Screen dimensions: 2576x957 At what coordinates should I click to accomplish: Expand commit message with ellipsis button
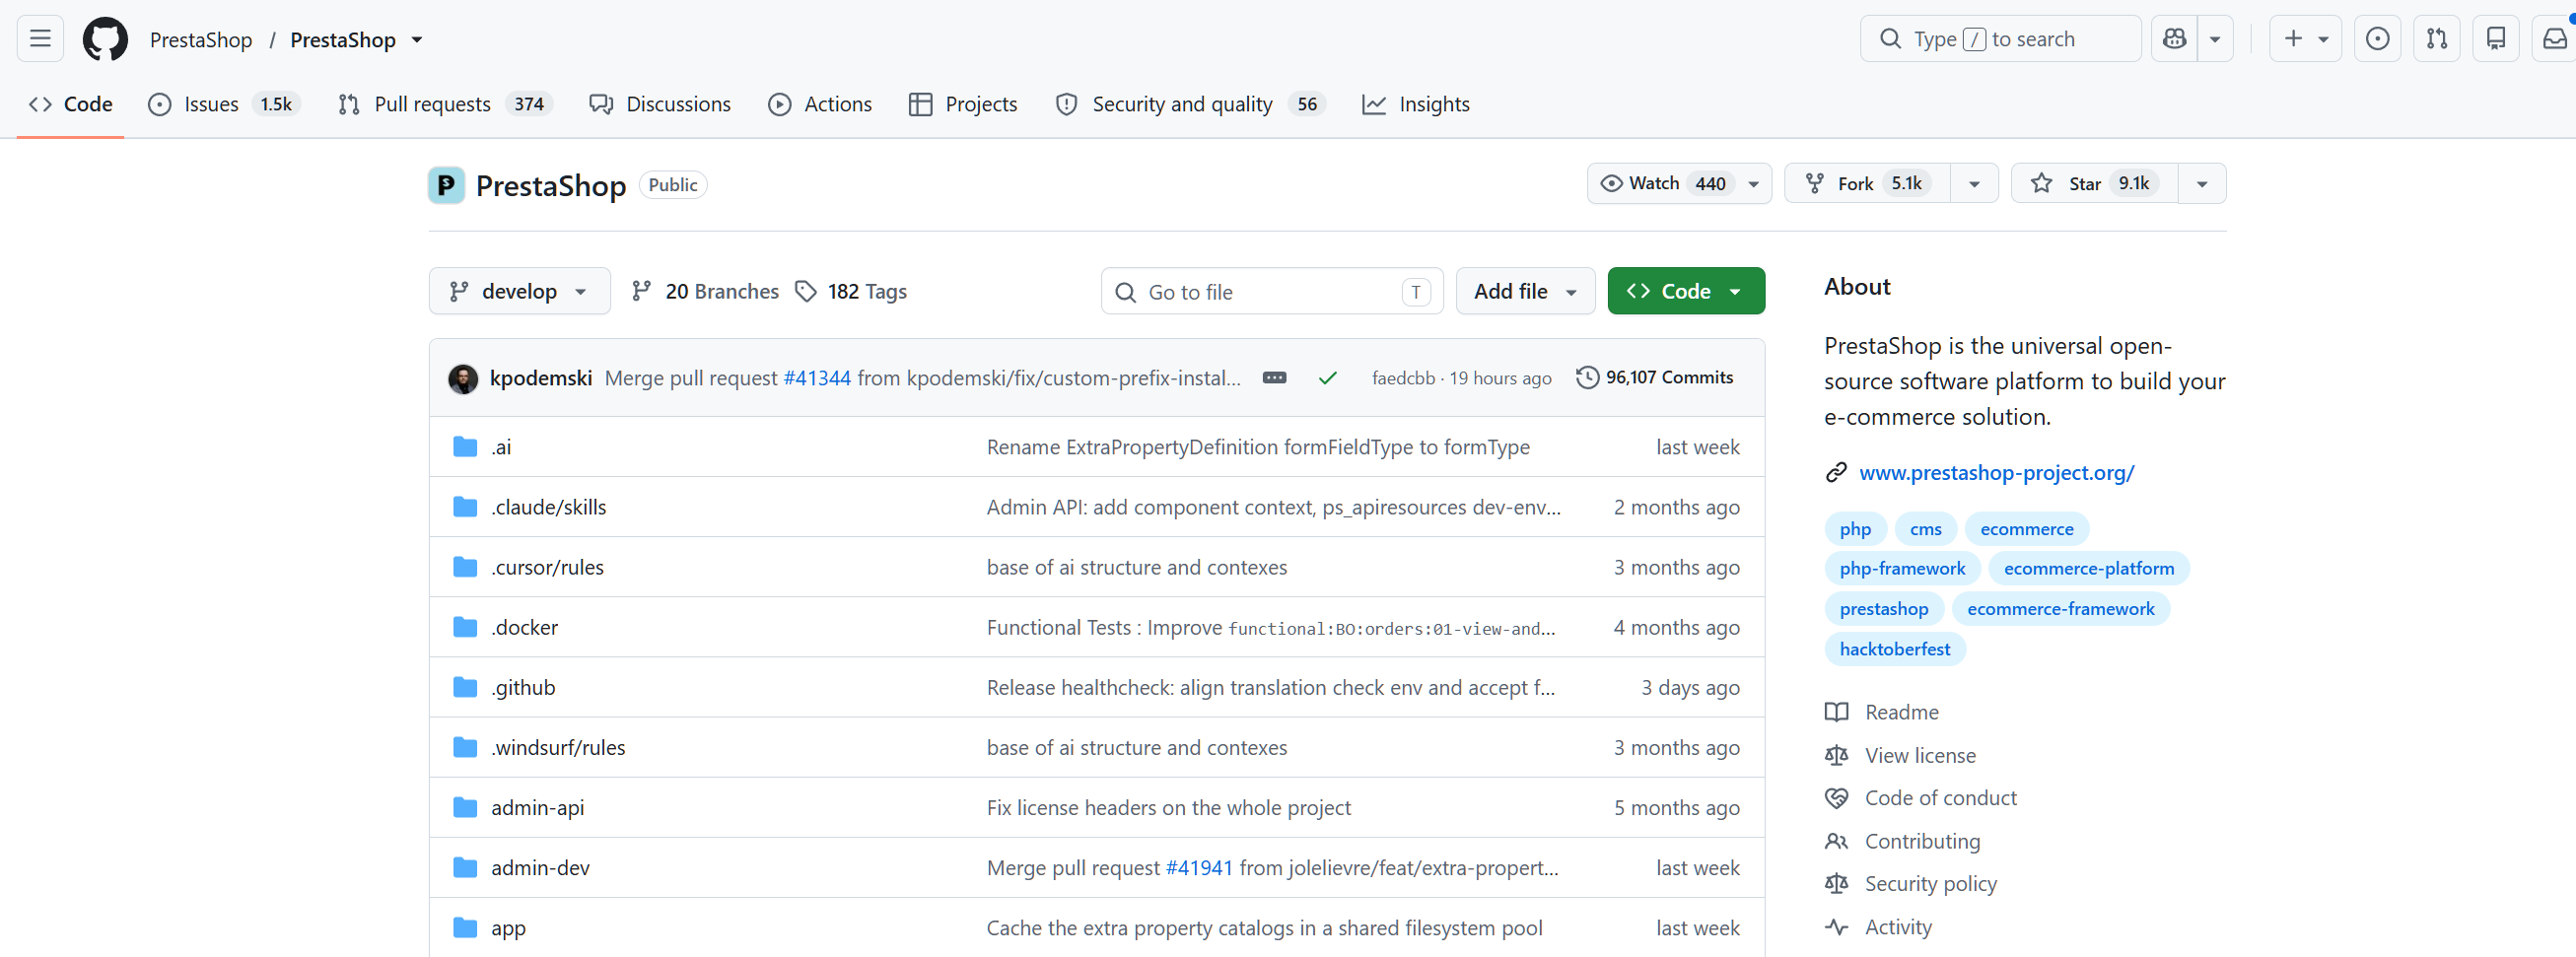[1274, 378]
